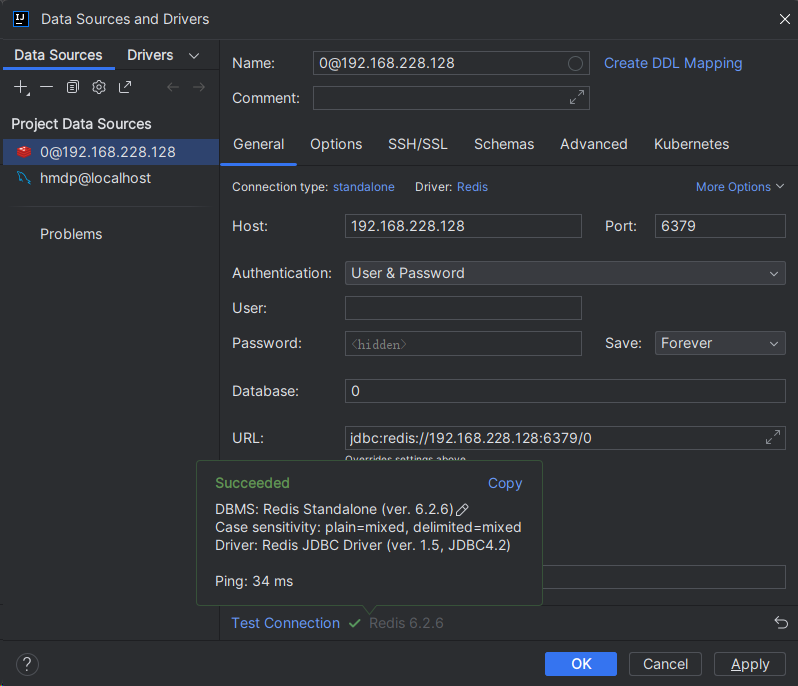Viewport: 798px width, 686px height.
Task: Duplicate the selected data source
Action: pos(73,87)
